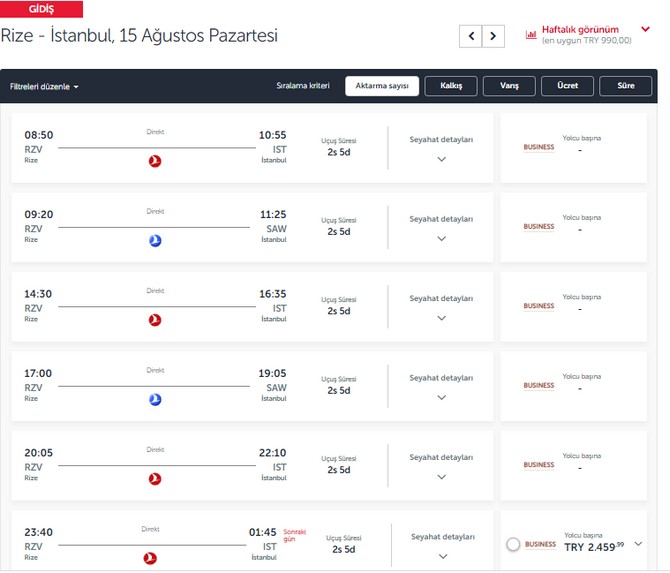Click AnadoluJet logo on 17:00 flight

point(155,400)
